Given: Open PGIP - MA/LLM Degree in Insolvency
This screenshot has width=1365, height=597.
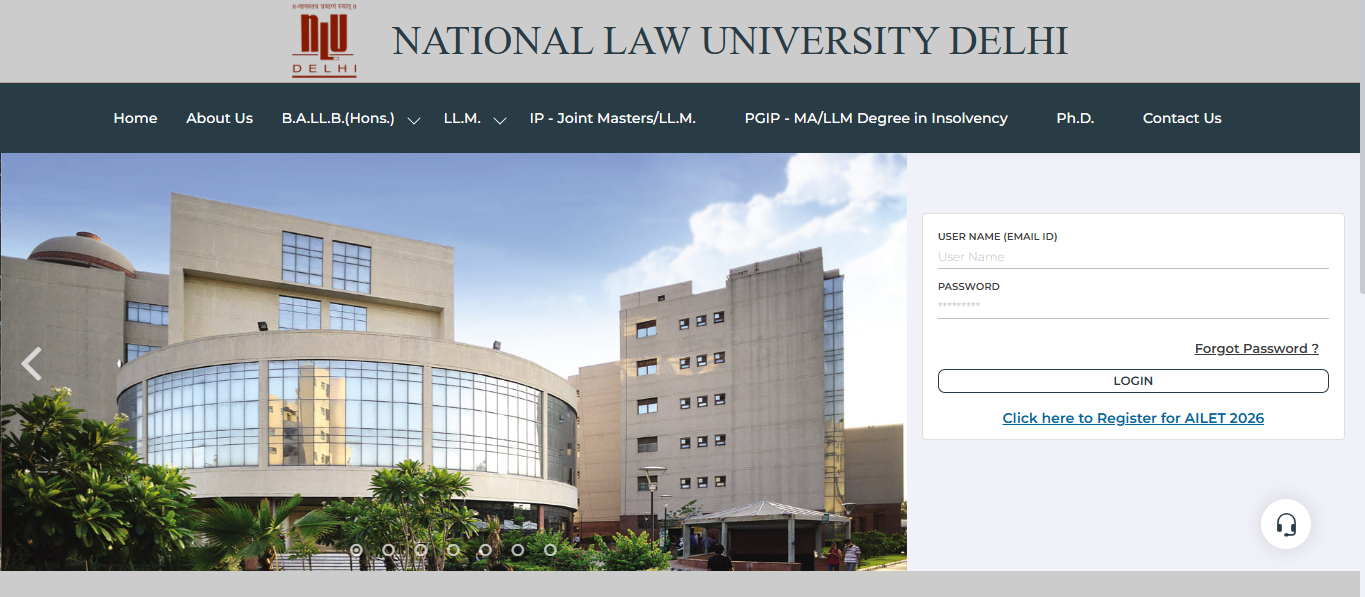Looking at the screenshot, I should [876, 118].
